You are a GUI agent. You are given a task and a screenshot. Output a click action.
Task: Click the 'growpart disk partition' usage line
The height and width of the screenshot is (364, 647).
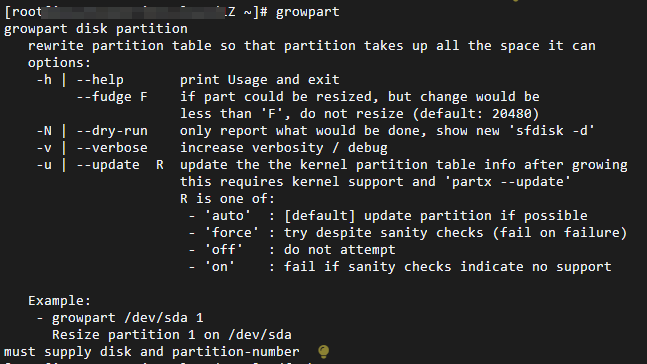coord(96,29)
